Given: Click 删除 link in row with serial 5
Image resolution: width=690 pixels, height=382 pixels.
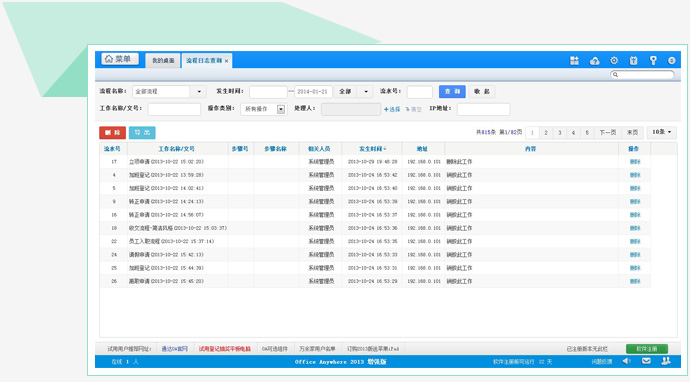Looking at the screenshot, I should [635, 188].
